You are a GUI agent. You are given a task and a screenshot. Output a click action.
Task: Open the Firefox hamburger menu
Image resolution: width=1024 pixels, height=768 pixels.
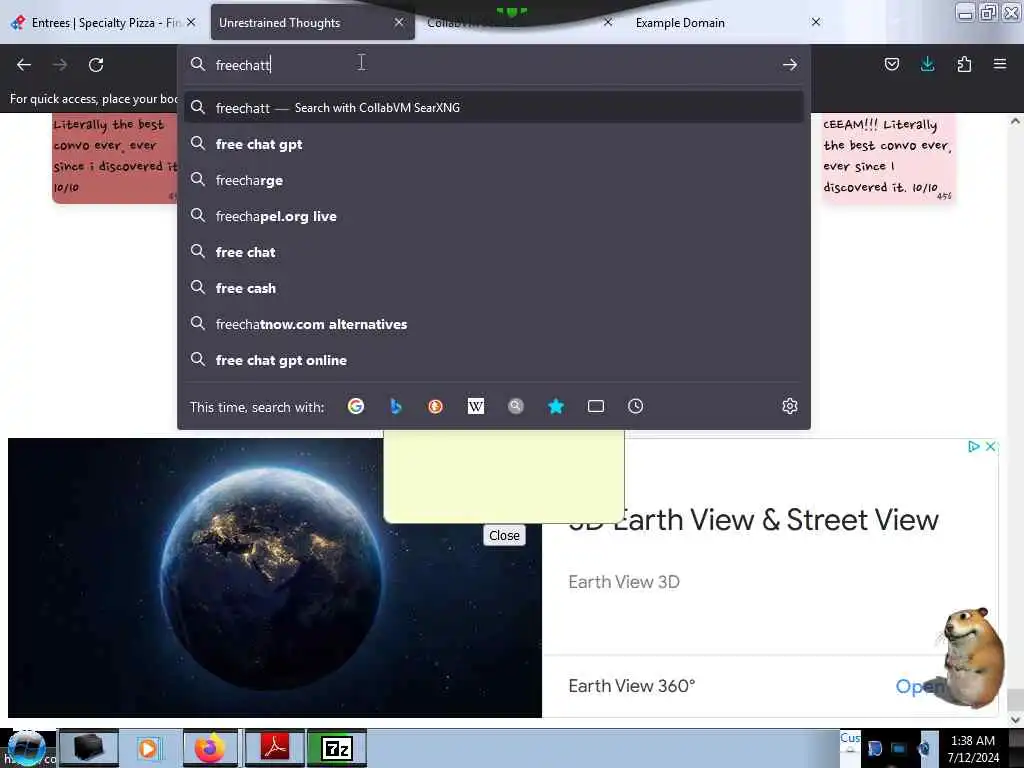(x=1000, y=64)
